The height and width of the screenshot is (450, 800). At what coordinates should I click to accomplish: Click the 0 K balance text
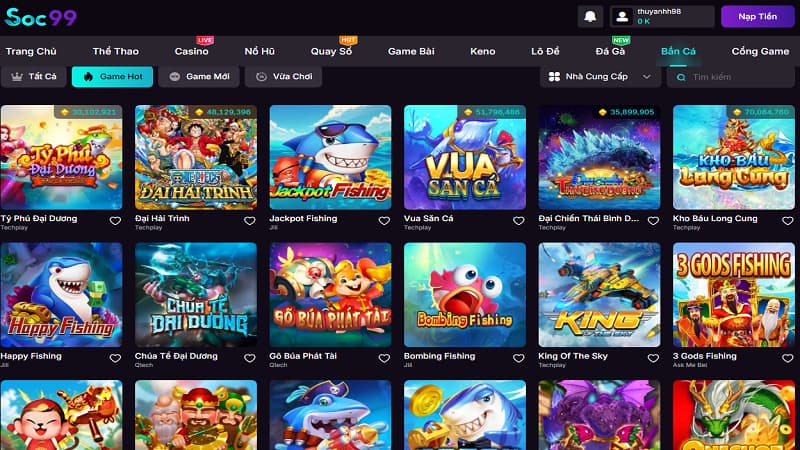[643, 21]
